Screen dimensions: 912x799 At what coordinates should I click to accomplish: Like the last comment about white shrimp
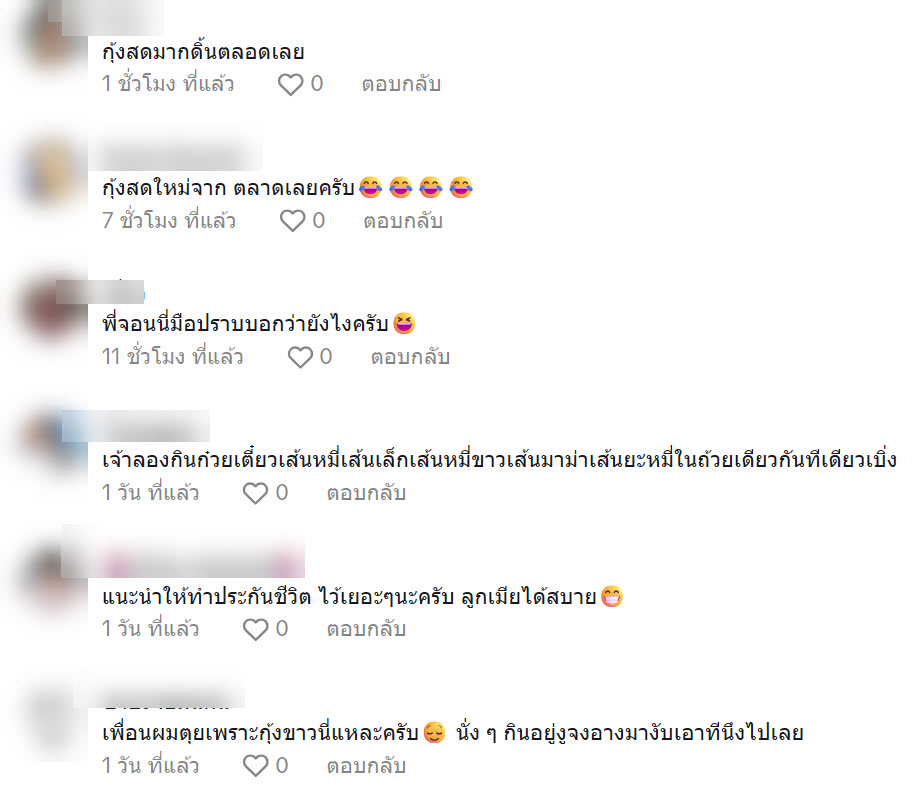point(255,766)
